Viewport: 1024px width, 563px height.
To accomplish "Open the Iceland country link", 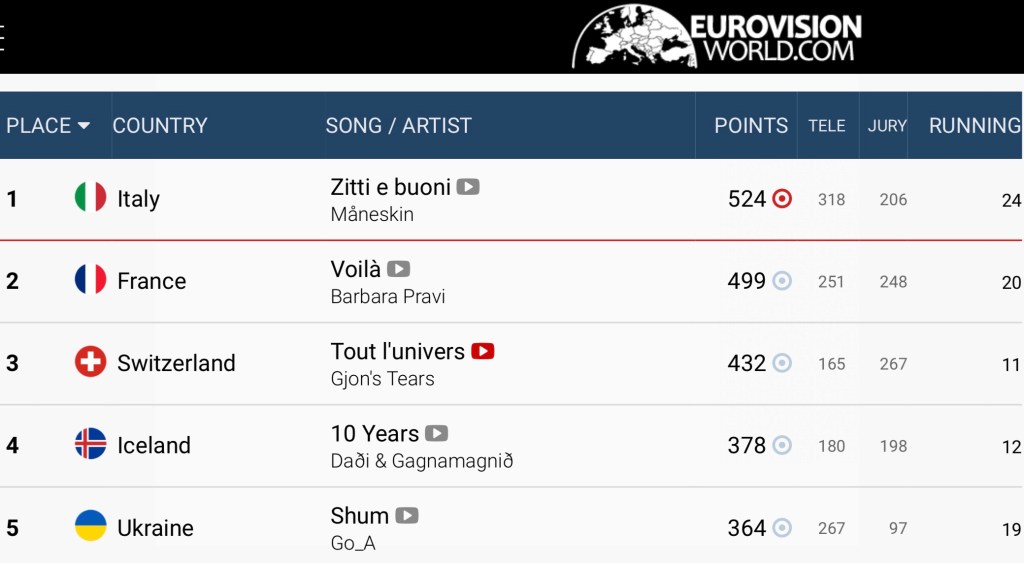I will pos(153,445).
